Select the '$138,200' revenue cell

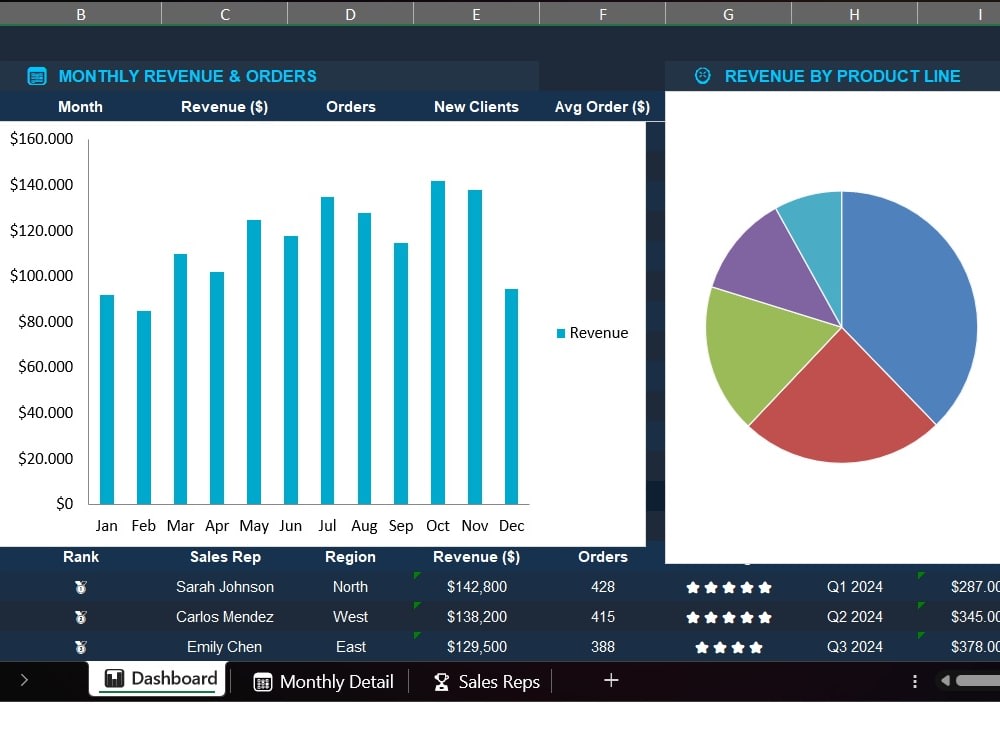[476, 617]
